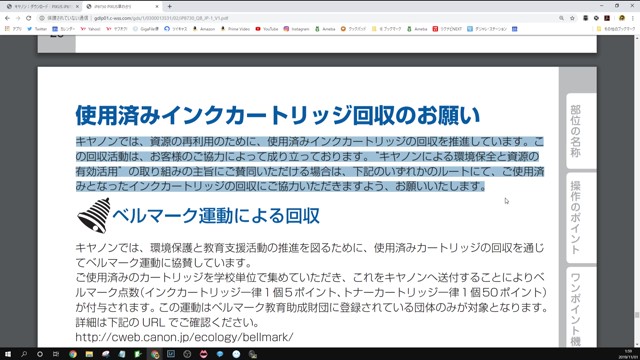The width and height of the screenshot is (640, 360).
Task: Open the Chrome three-dot menu
Action: [x=633, y=18]
